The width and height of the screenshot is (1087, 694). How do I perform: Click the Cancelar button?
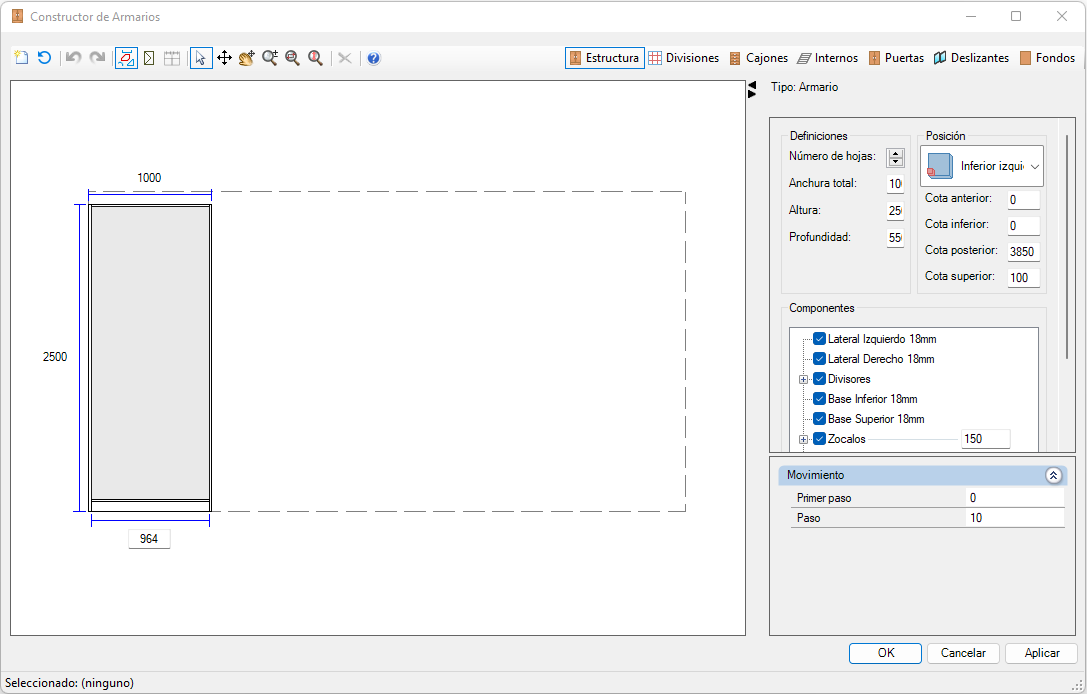963,653
